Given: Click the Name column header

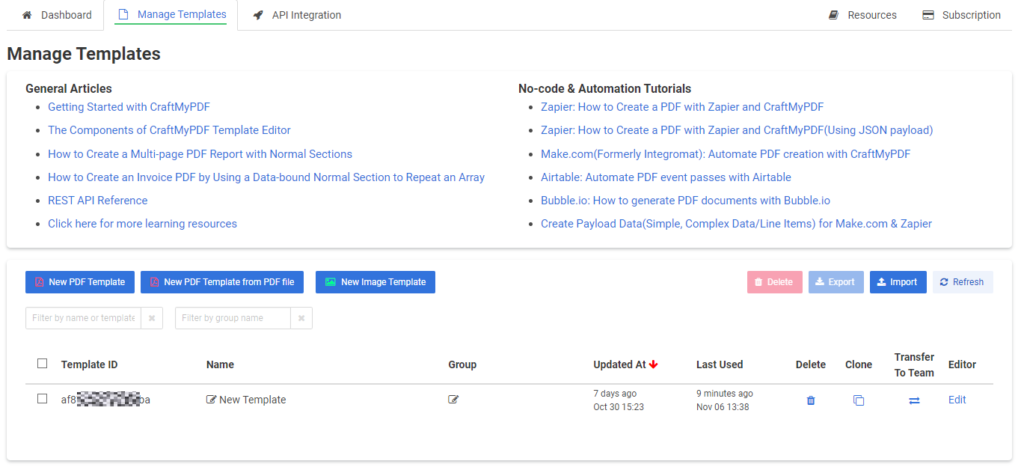Looking at the screenshot, I should point(220,364).
